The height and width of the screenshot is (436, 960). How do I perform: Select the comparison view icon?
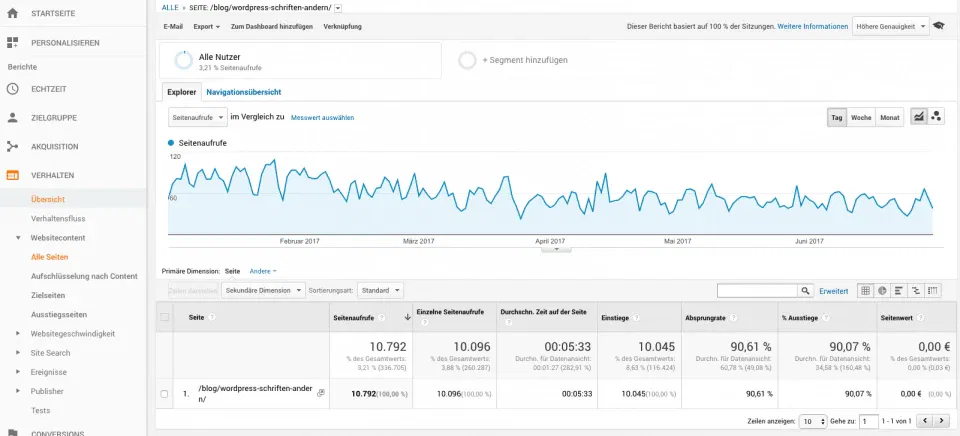pos(916,291)
